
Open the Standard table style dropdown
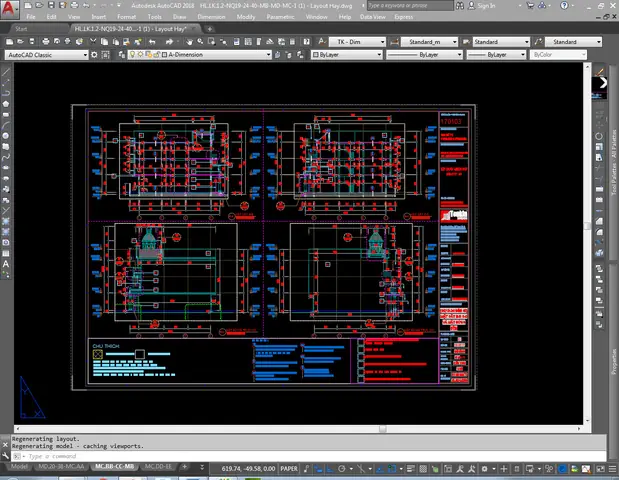click(x=501, y=42)
